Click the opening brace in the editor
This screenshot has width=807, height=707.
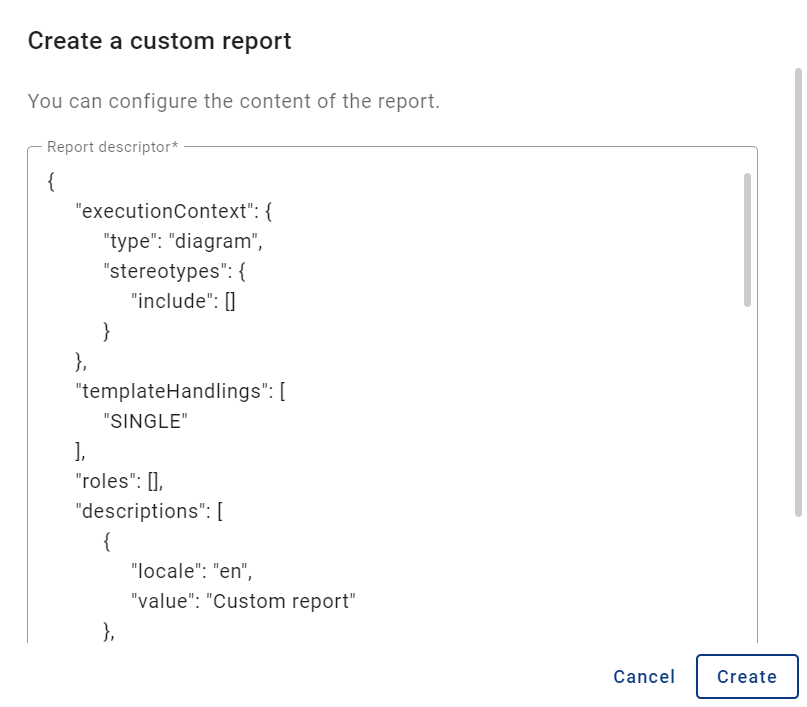(x=50, y=180)
